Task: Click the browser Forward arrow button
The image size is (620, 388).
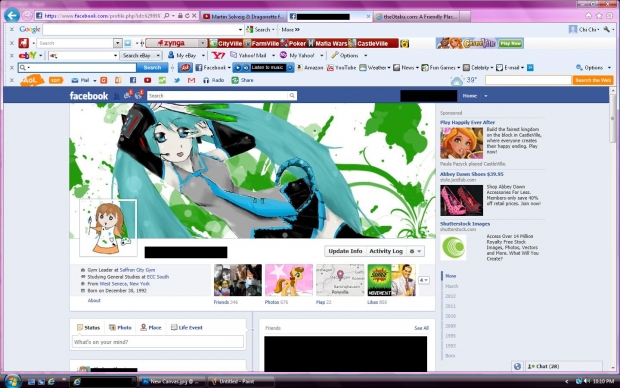Action: [26, 16]
